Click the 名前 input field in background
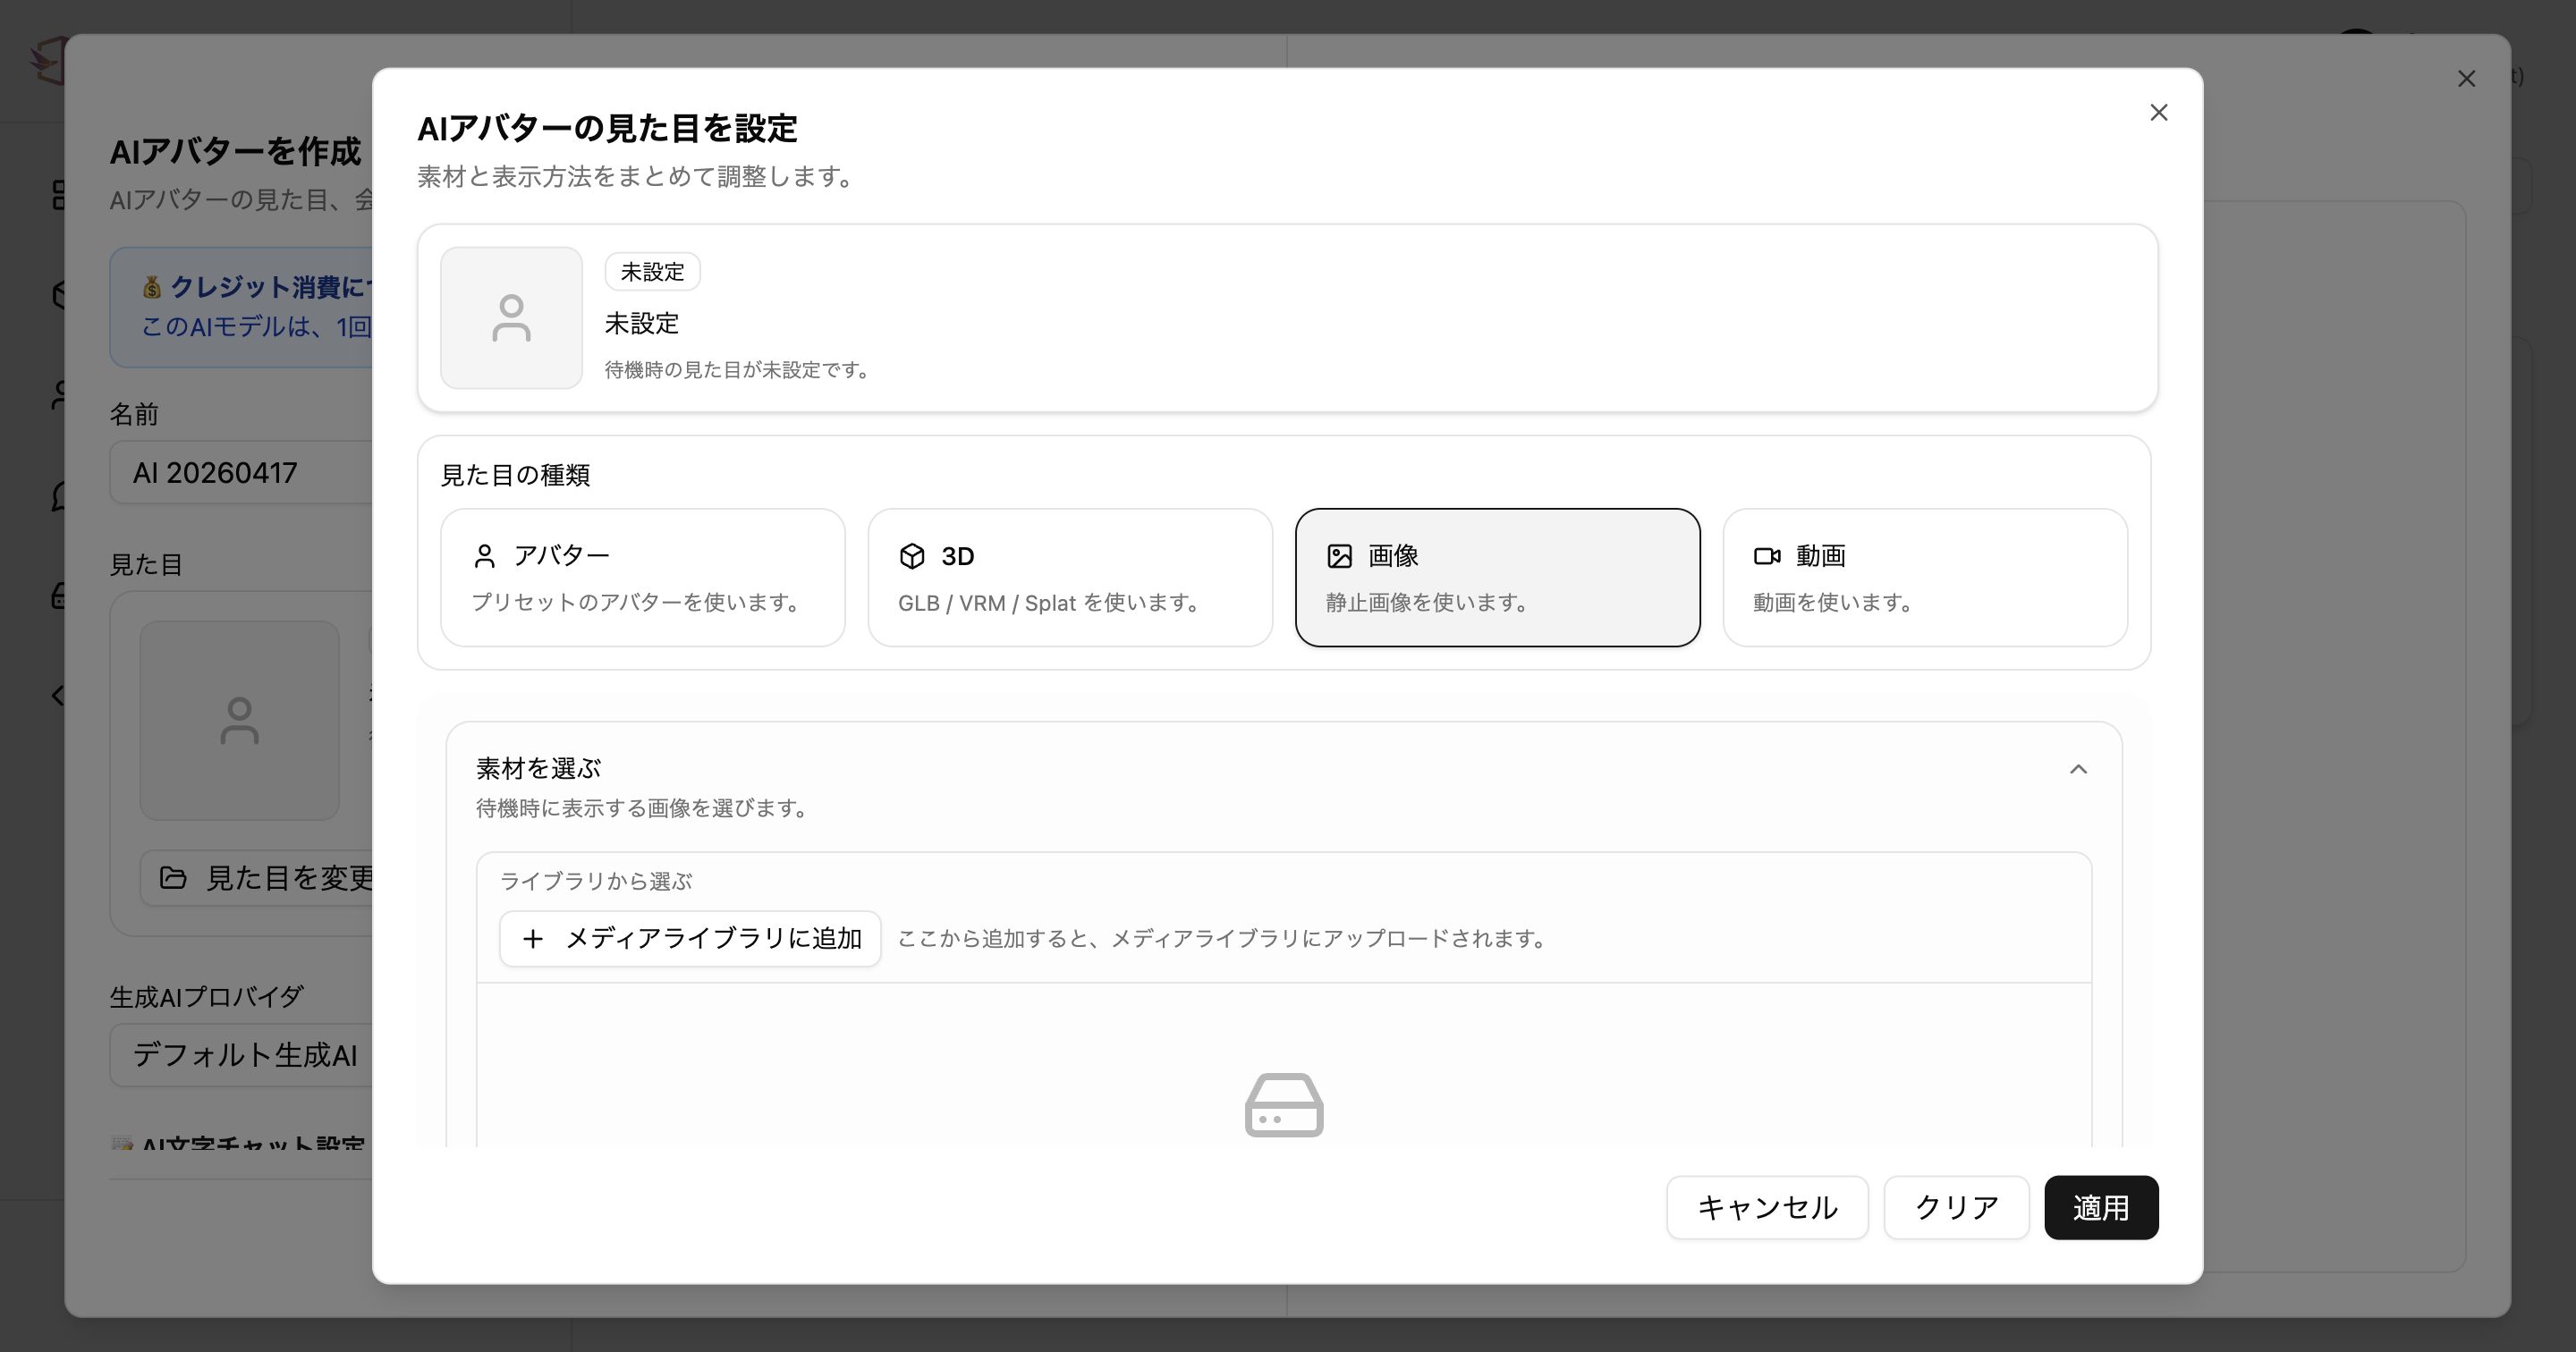Image resolution: width=2576 pixels, height=1352 pixels. (241, 472)
